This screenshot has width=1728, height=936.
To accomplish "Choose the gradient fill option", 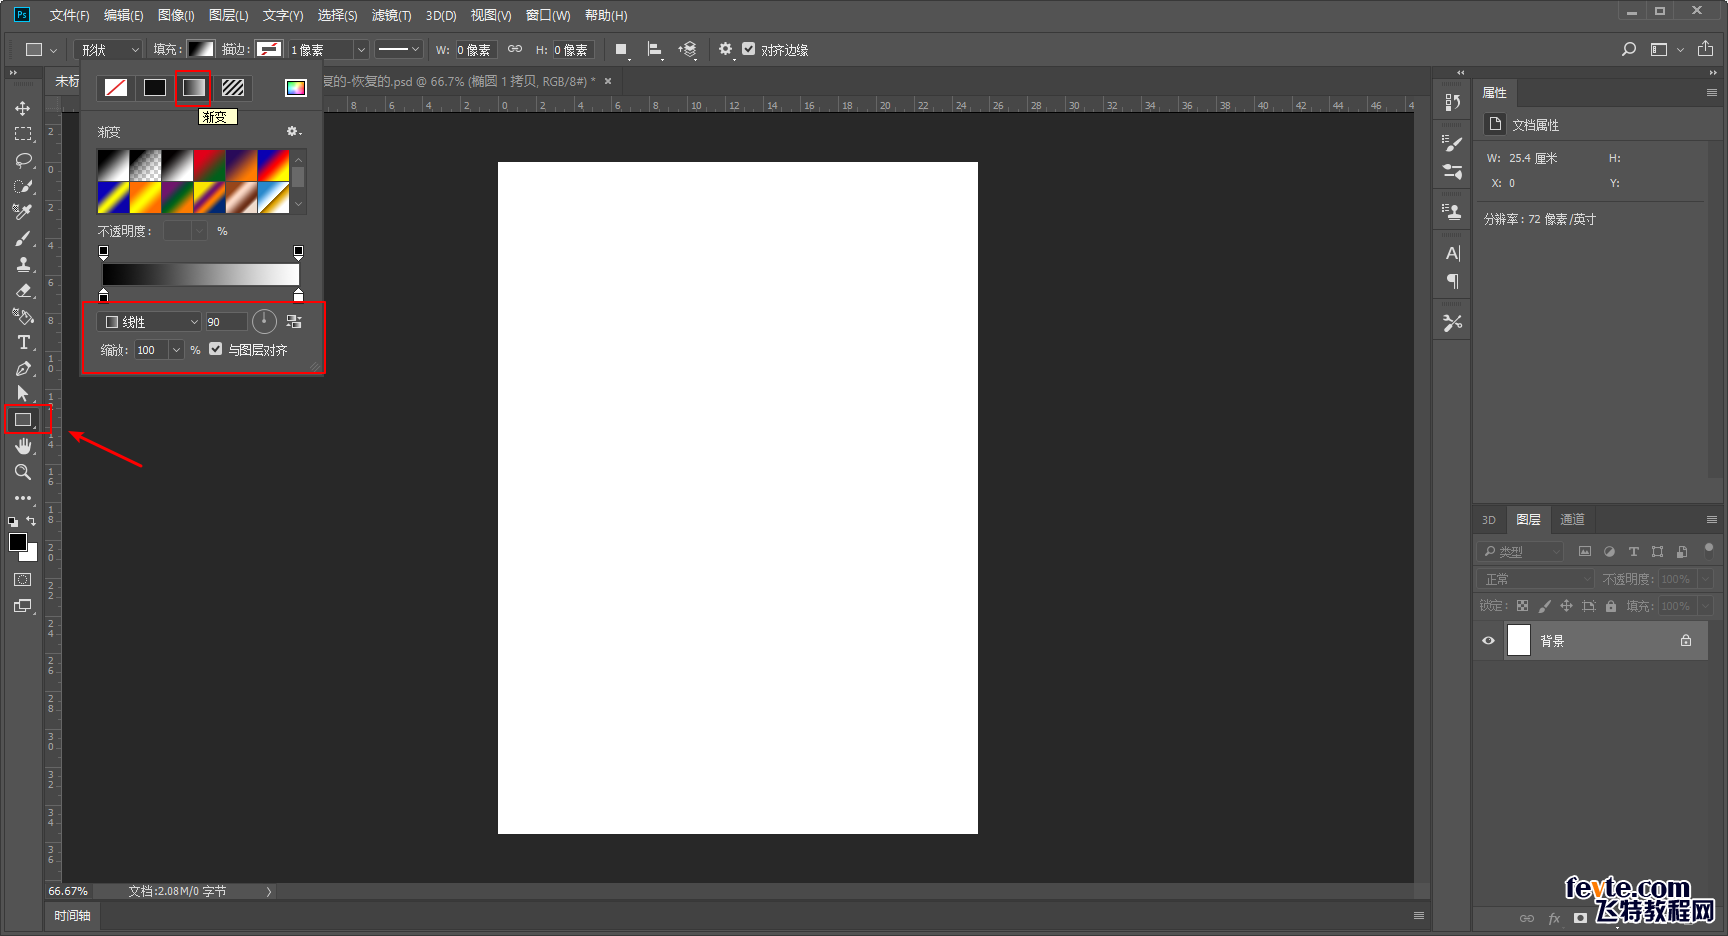I will point(194,88).
